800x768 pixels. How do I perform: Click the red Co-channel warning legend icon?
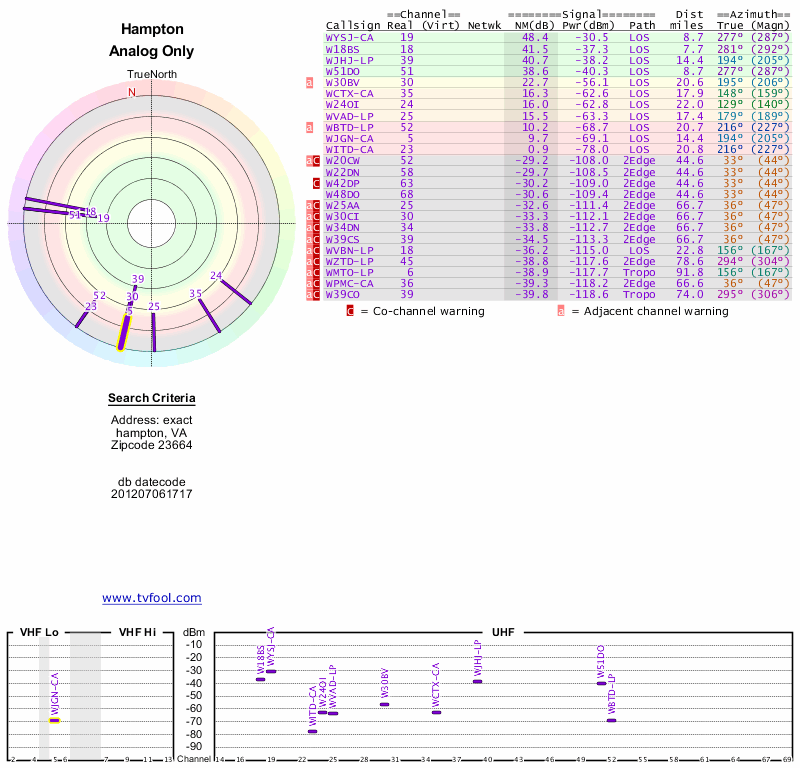350,311
